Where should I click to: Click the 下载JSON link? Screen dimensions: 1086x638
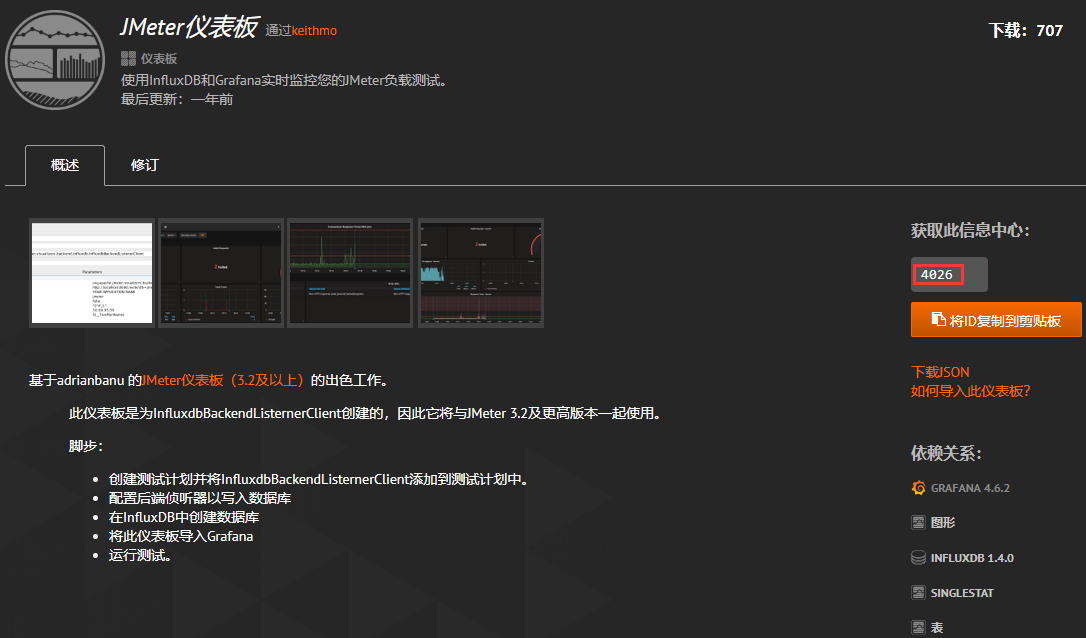tap(940, 372)
